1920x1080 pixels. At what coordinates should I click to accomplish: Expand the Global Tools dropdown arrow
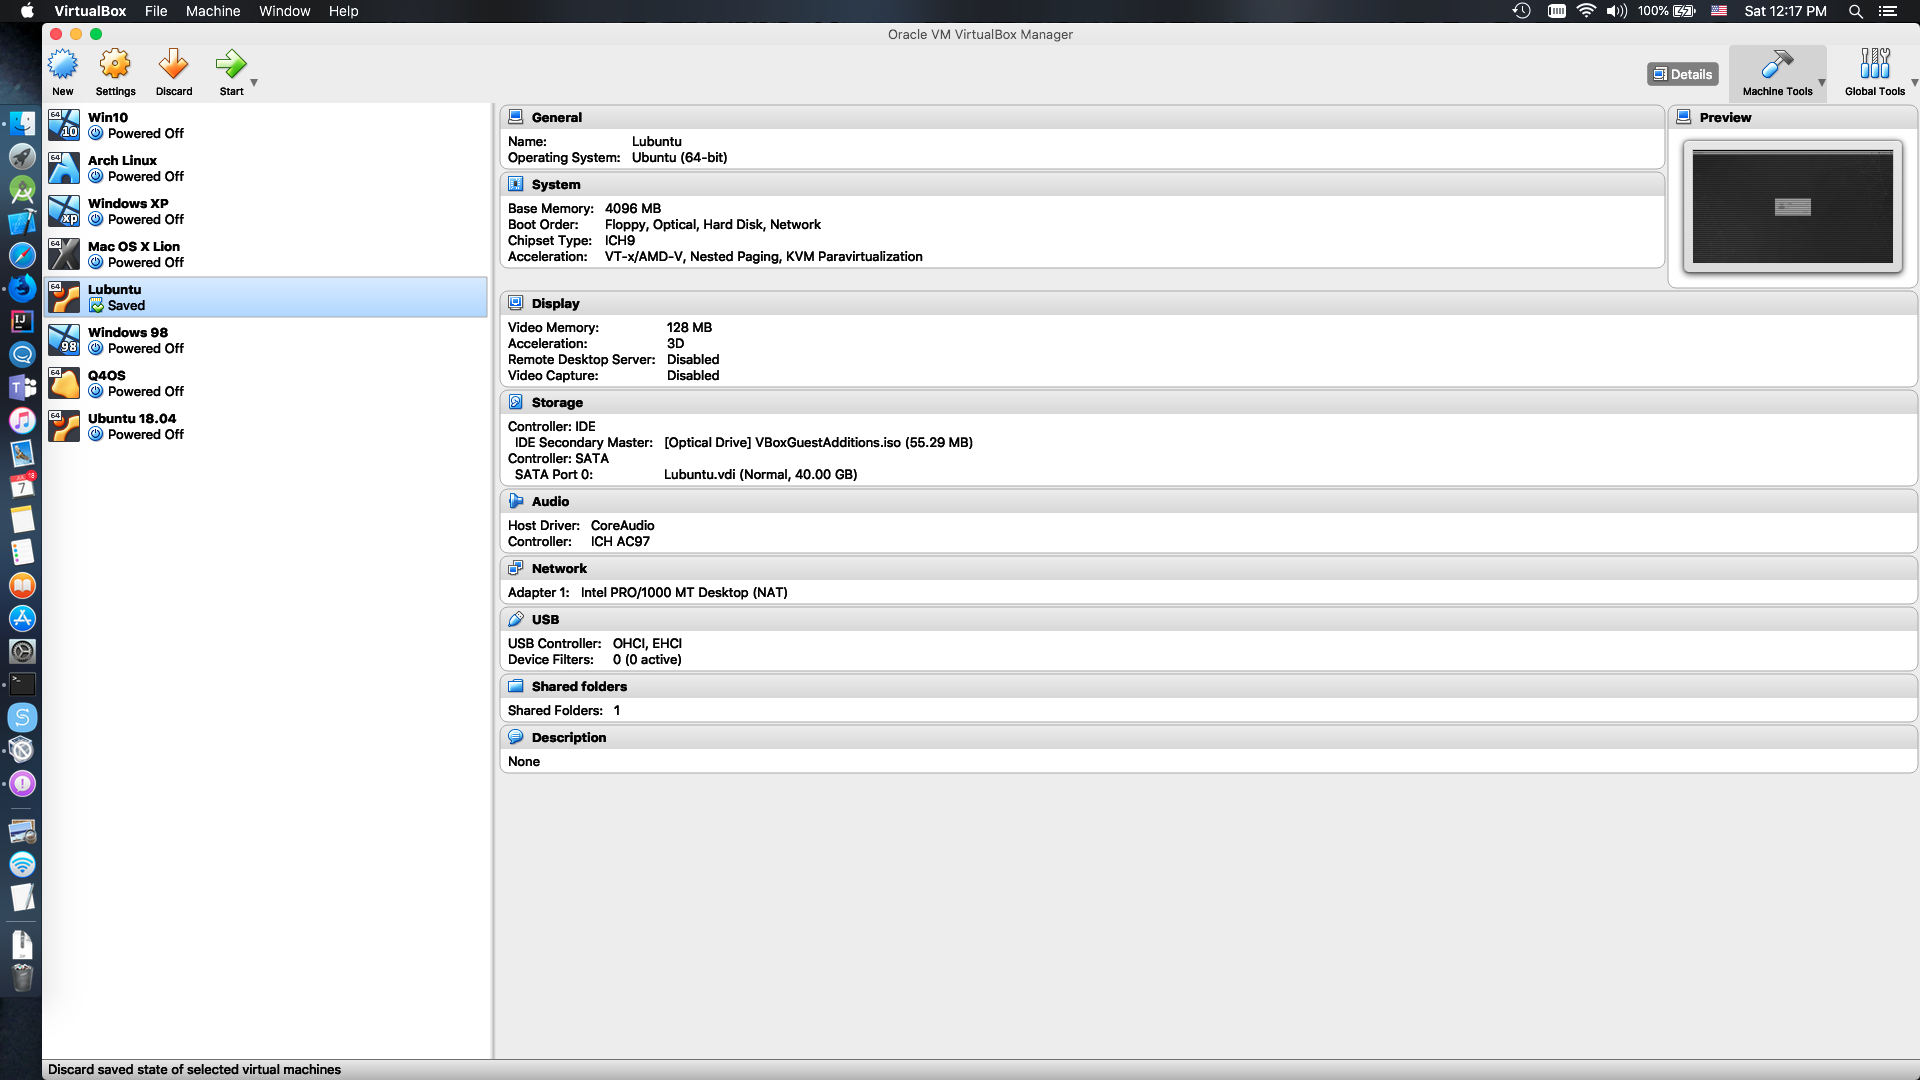pos(1914,82)
